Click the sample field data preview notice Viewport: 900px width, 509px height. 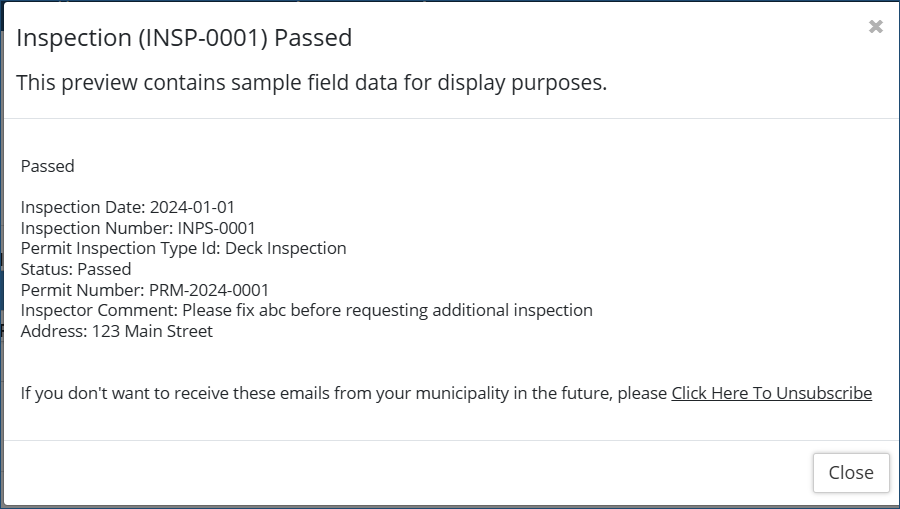(311, 83)
